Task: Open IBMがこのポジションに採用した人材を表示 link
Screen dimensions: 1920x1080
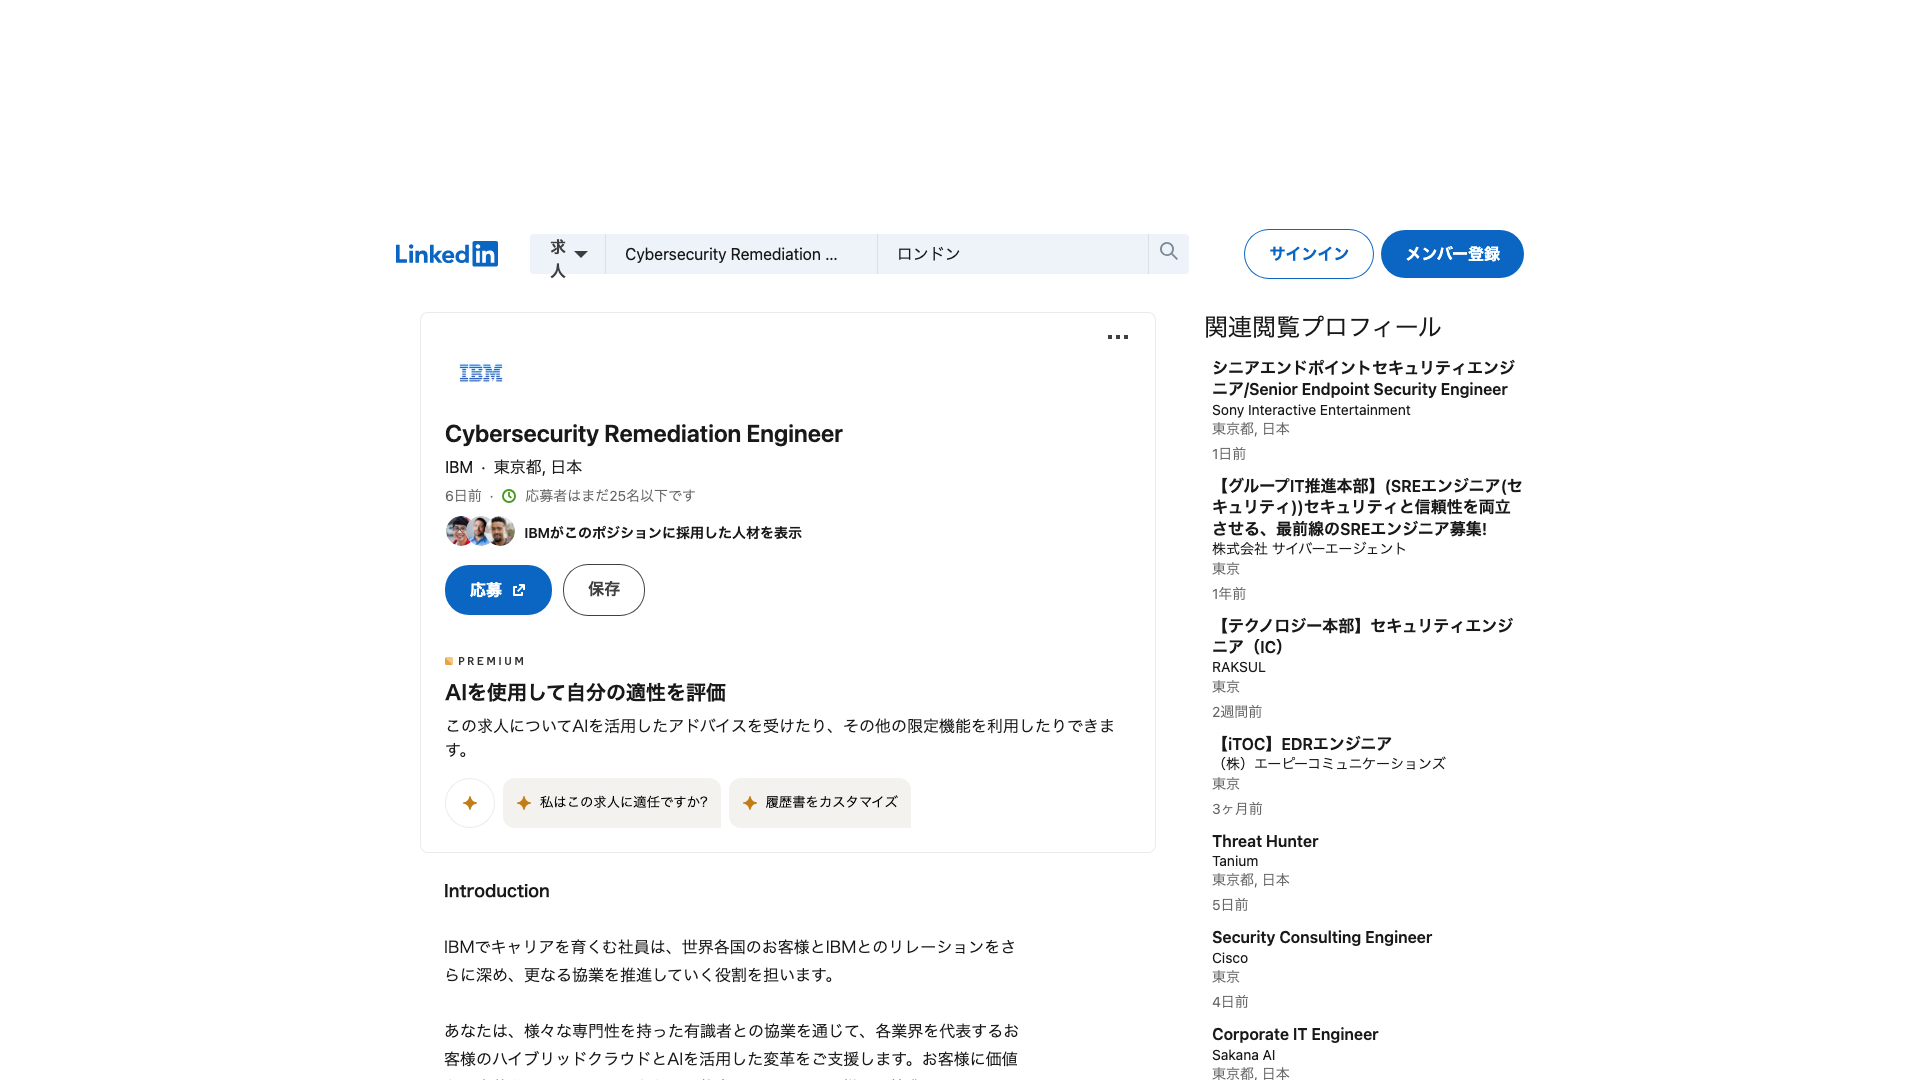Action: click(x=662, y=533)
